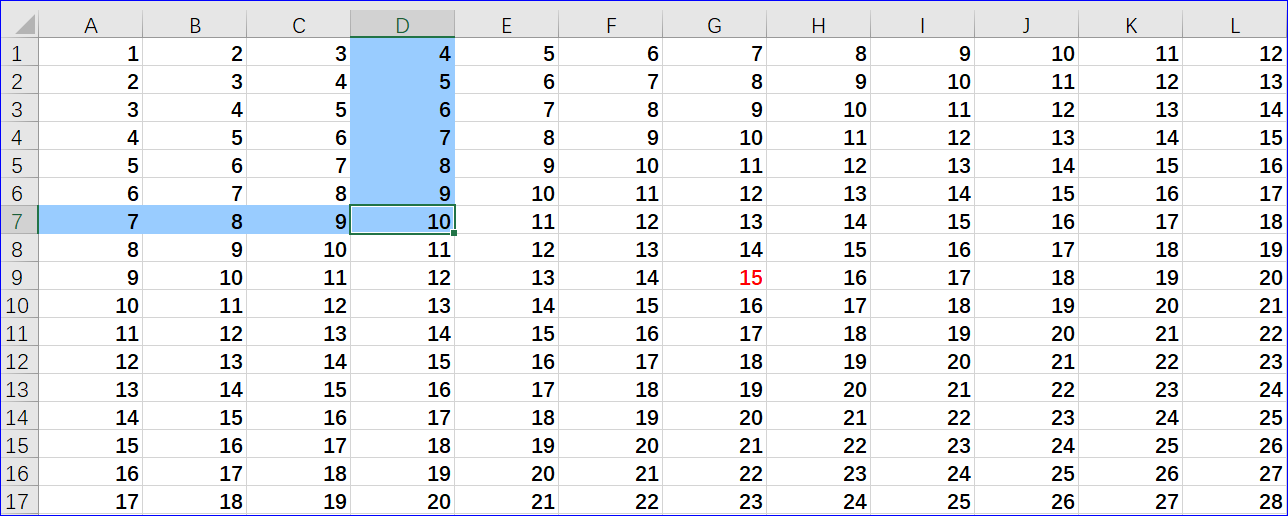Select row 5 header
Screen dimensions: 1288x516
point(20,165)
